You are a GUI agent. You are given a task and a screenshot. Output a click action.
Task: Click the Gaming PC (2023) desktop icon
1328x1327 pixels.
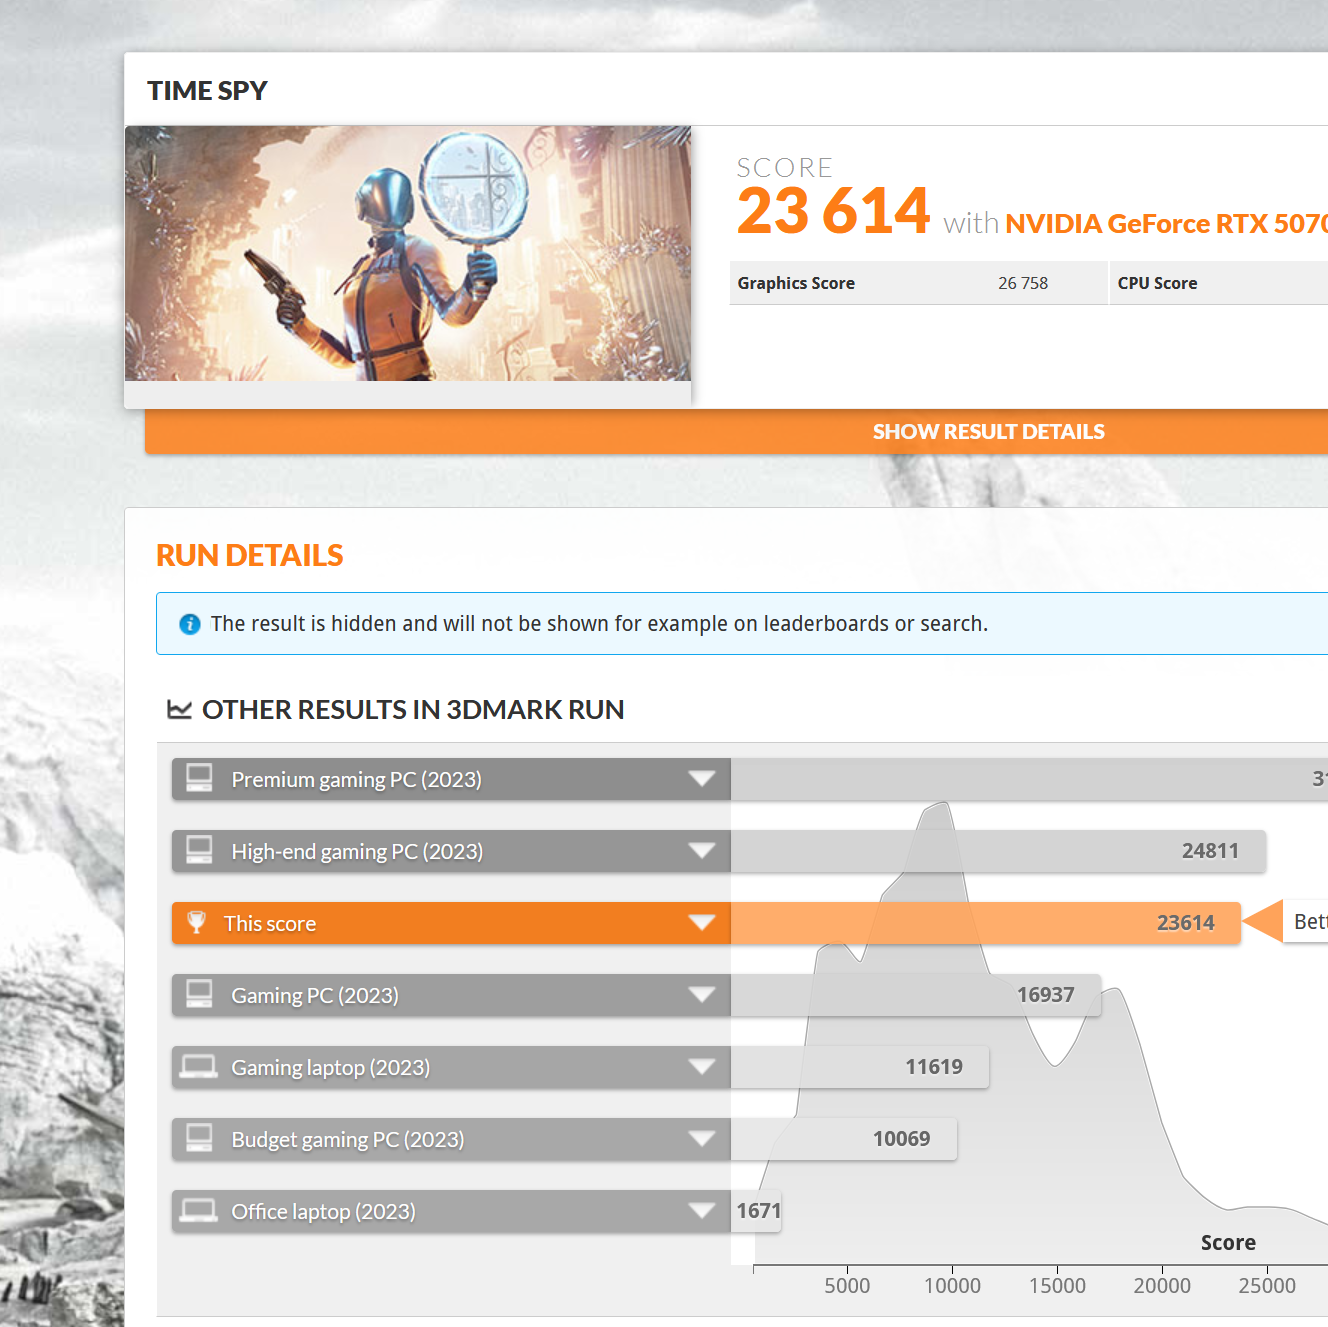point(199,994)
